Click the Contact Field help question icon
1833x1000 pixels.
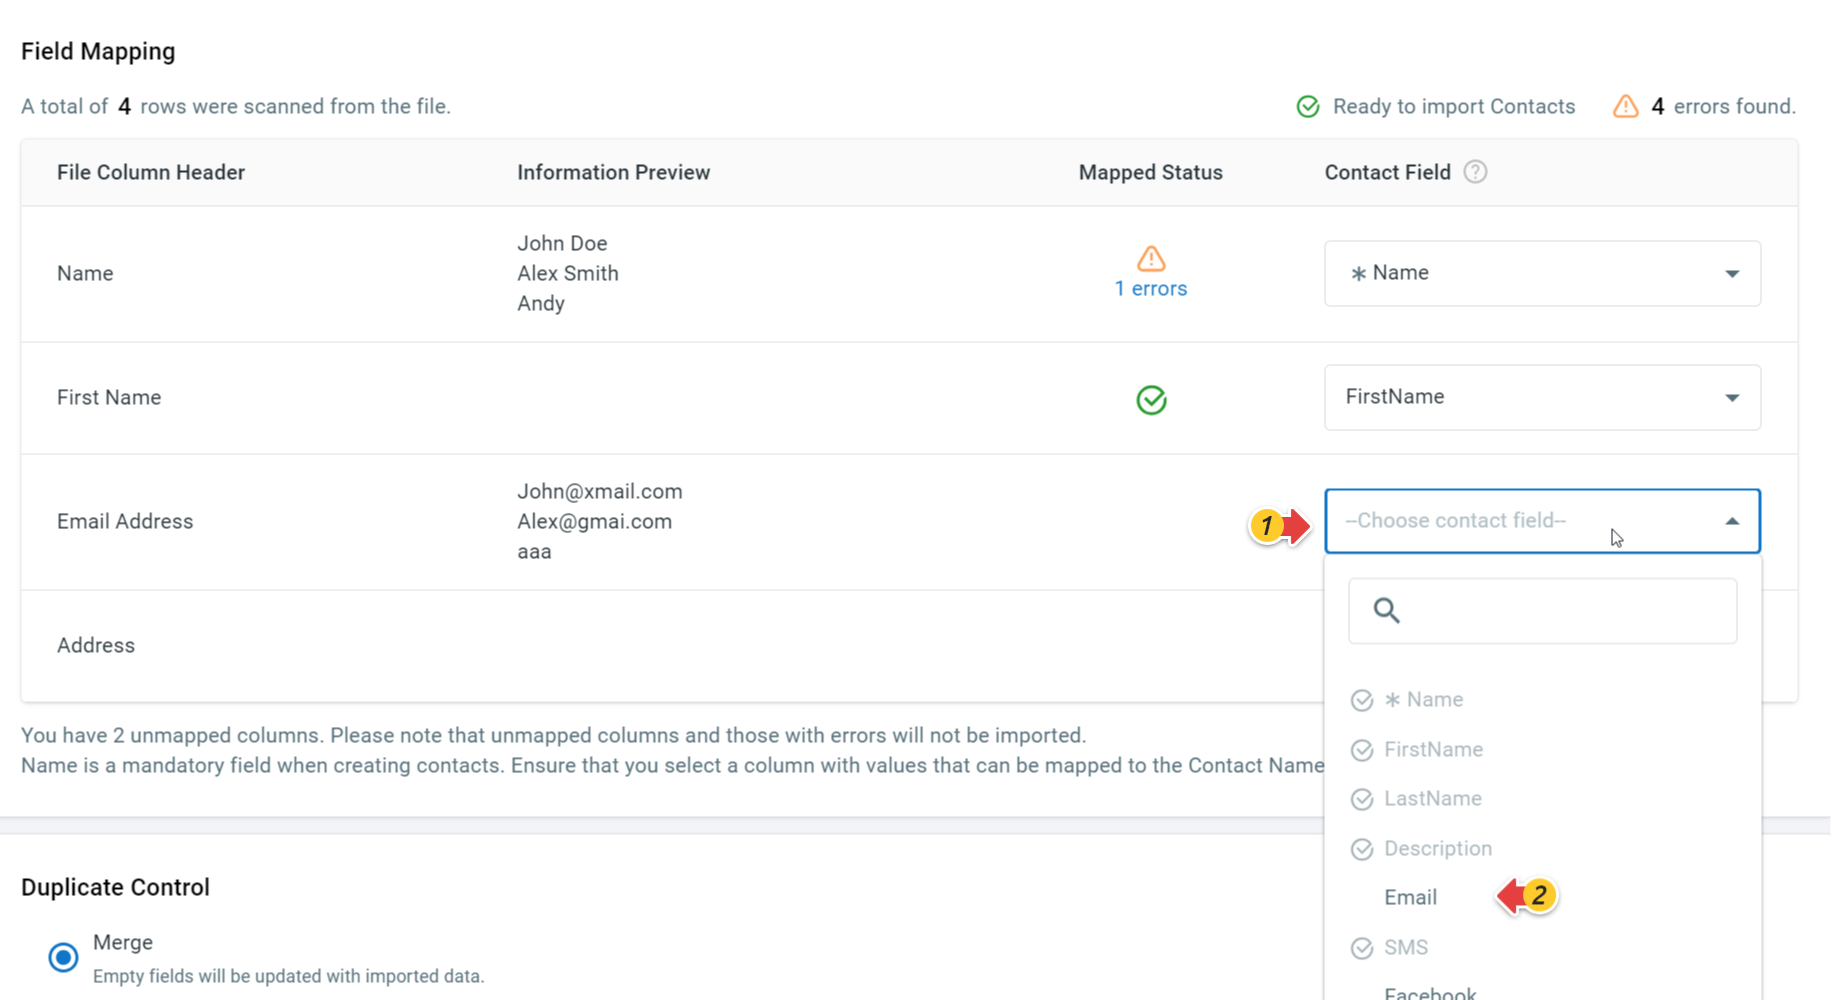click(1475, 172)
